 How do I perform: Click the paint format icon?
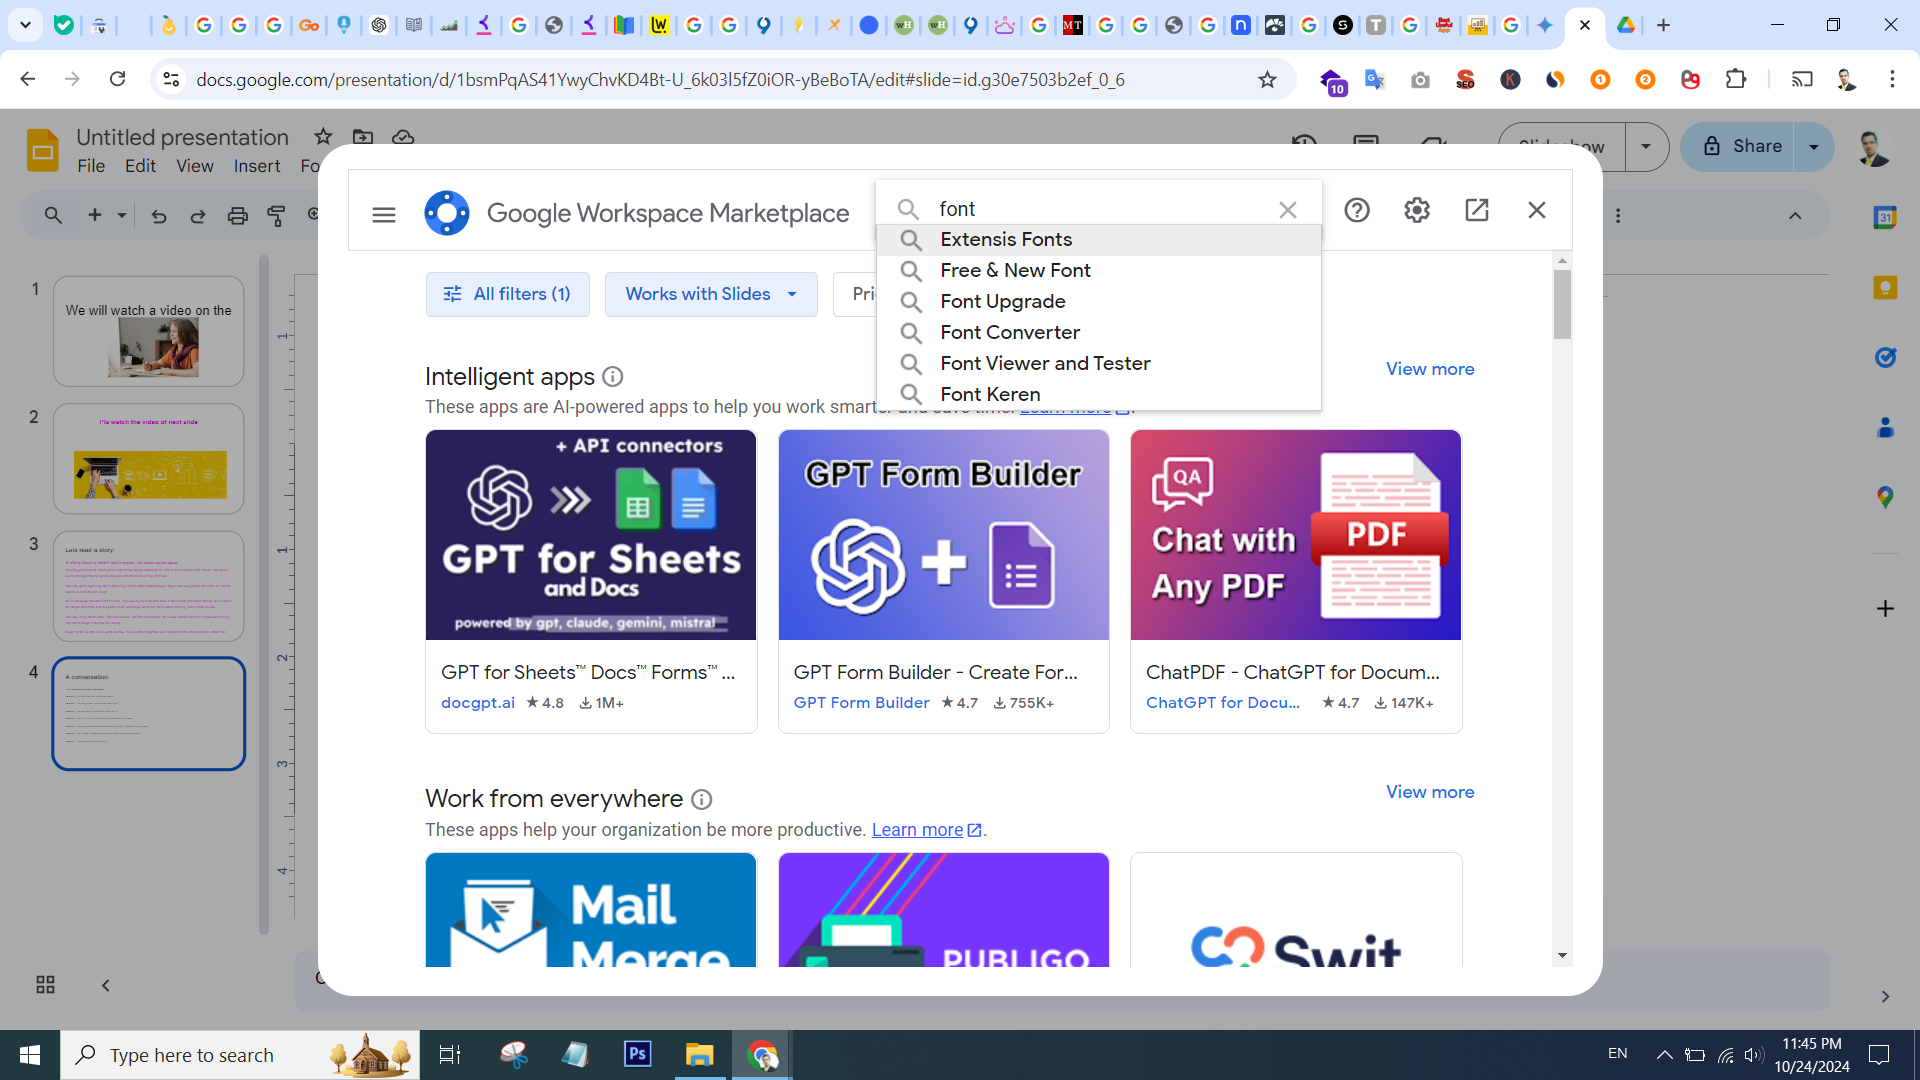[276, 215]
